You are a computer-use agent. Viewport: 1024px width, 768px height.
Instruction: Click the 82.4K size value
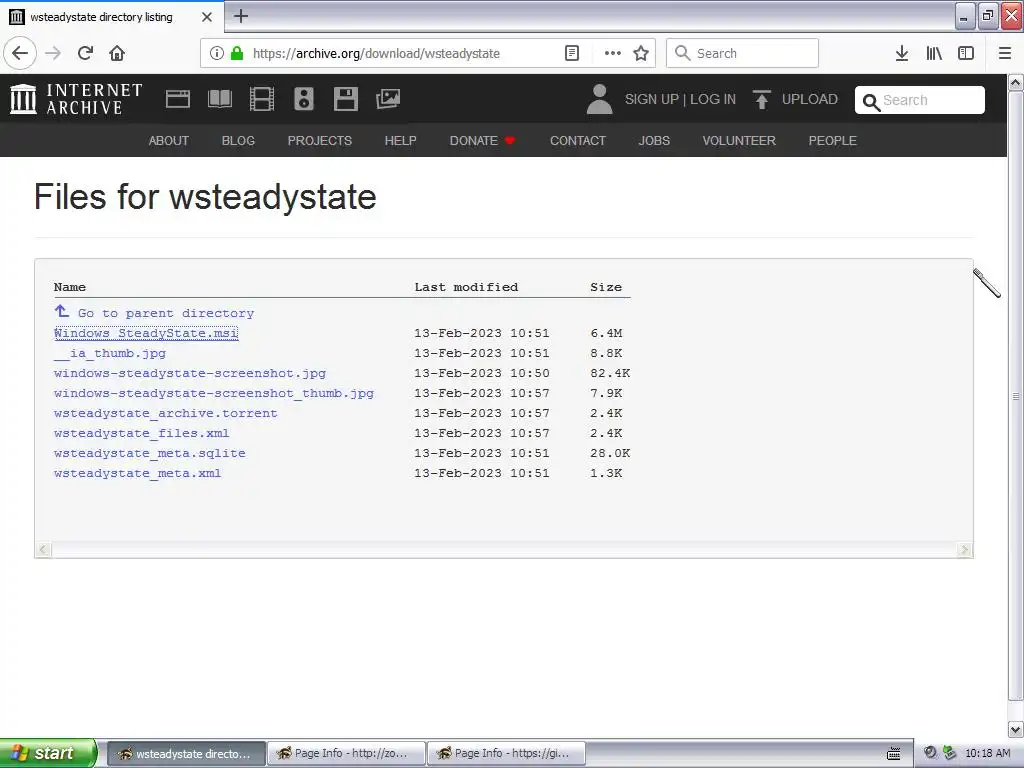[x=610, y=373]
